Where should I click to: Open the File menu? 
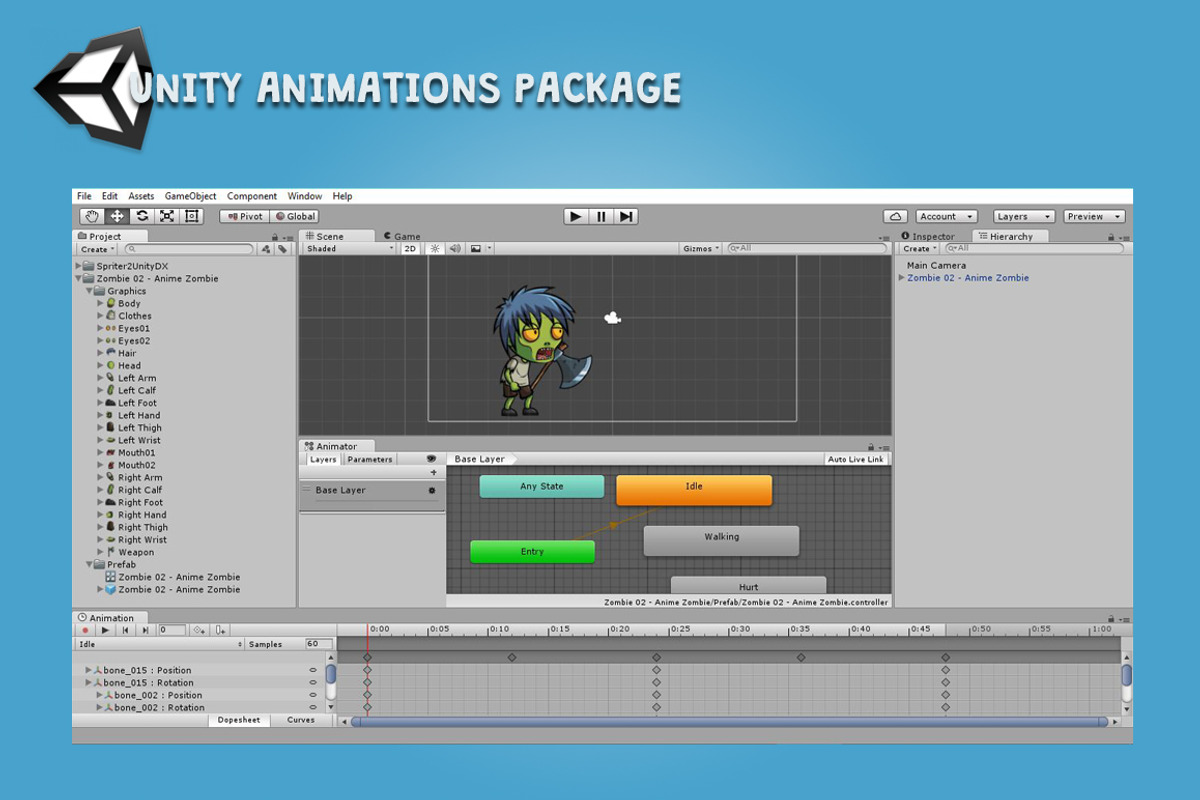(84, 196)
